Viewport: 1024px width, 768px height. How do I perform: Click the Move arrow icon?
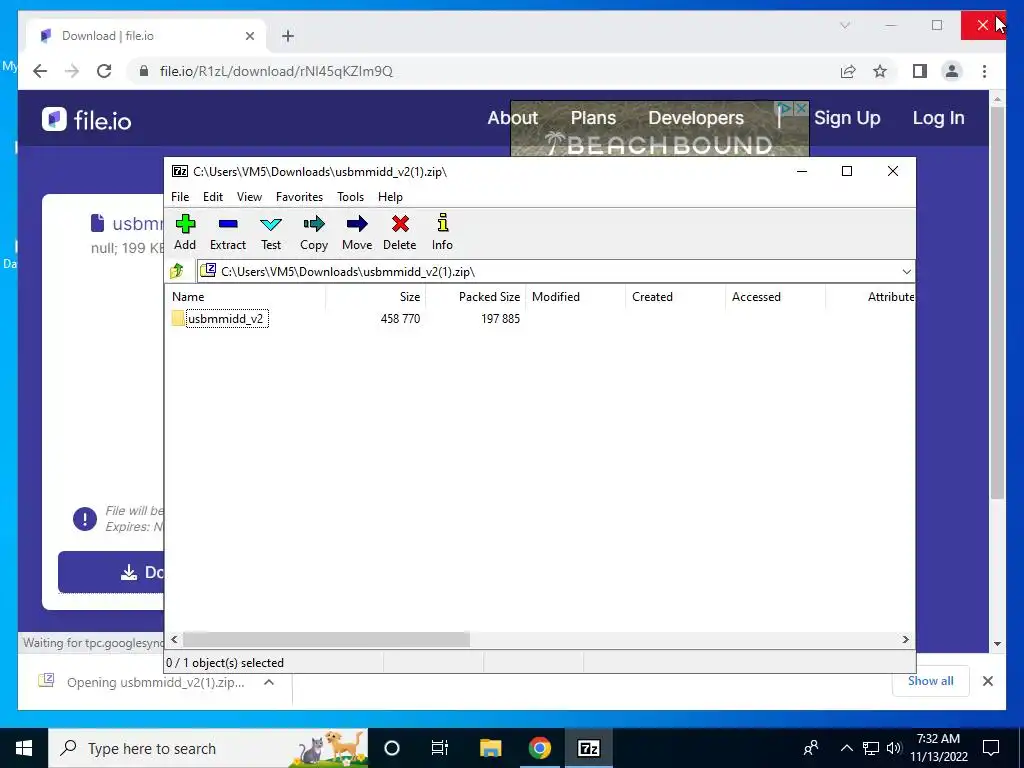357,232
